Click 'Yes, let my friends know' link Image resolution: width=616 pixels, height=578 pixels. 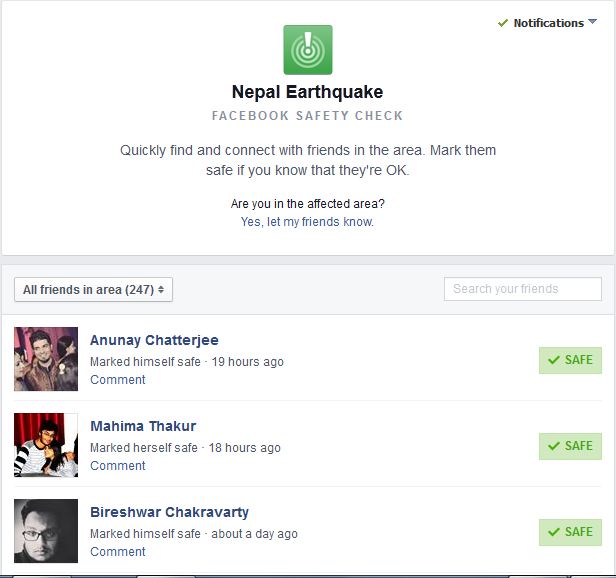click(x=307, y=222)
